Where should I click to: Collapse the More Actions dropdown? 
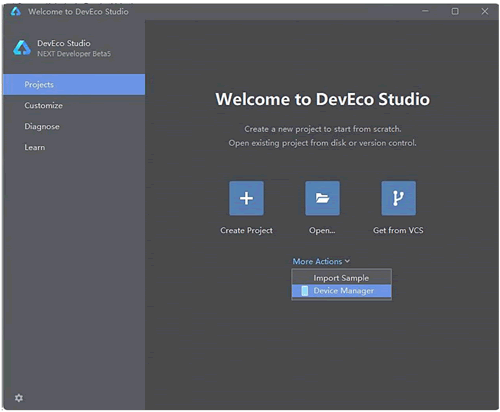pos(321,261)
